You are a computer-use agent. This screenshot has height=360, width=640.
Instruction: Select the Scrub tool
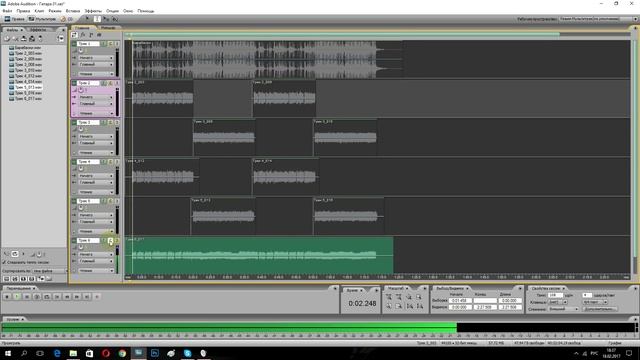pos(115,19)
